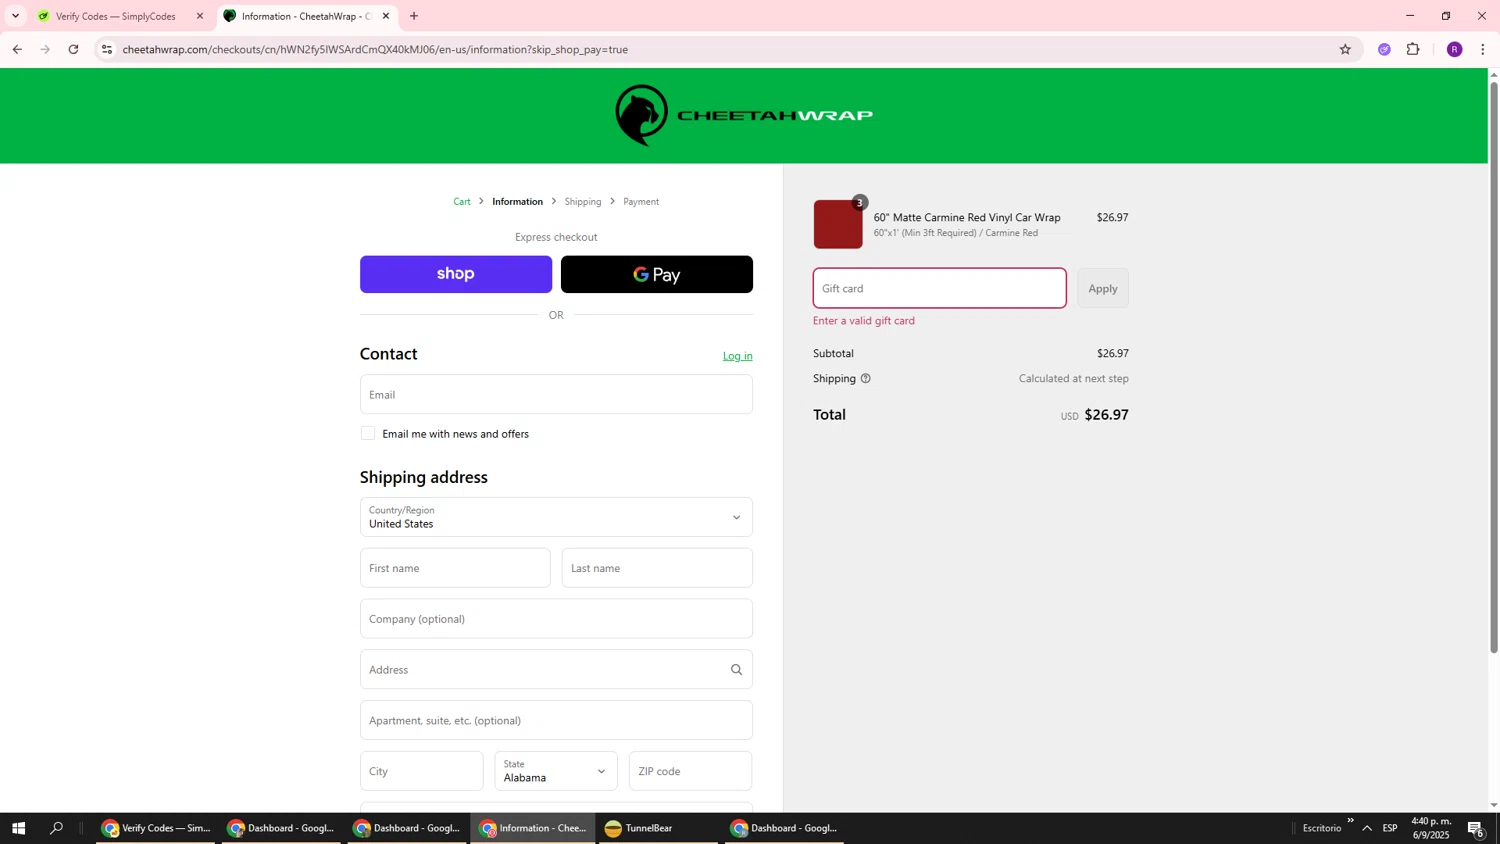Apply the gift card code

tap(1103, 288)
